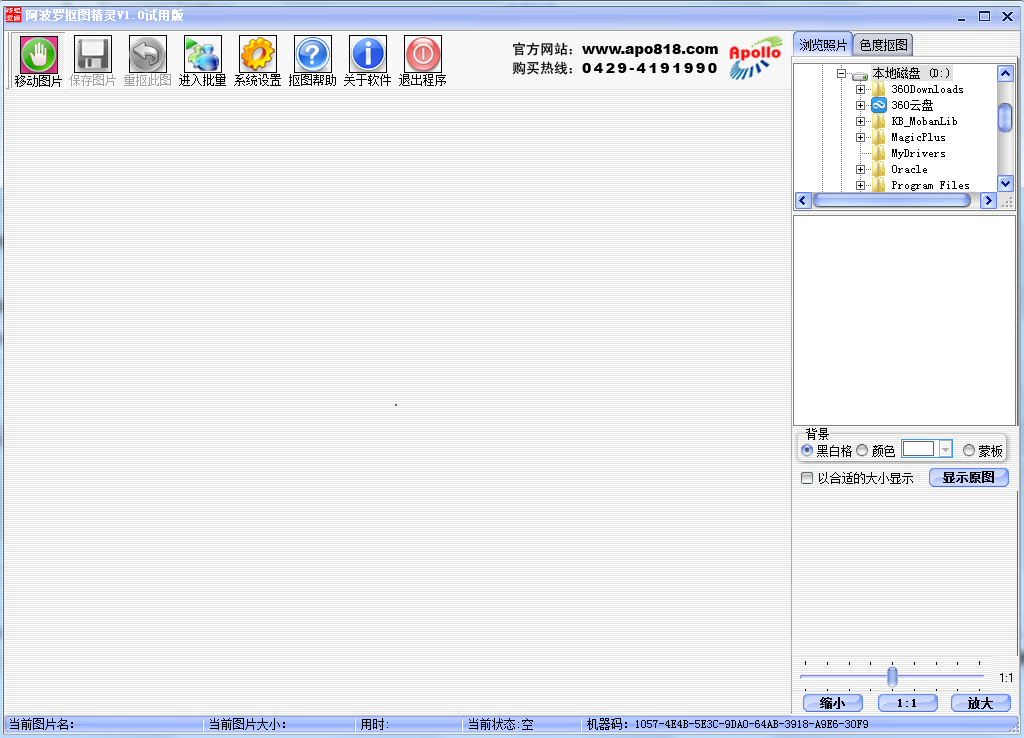The image size is (1024, 738).
Task: Expand the MagicPlus folder node
Action: 861,137
